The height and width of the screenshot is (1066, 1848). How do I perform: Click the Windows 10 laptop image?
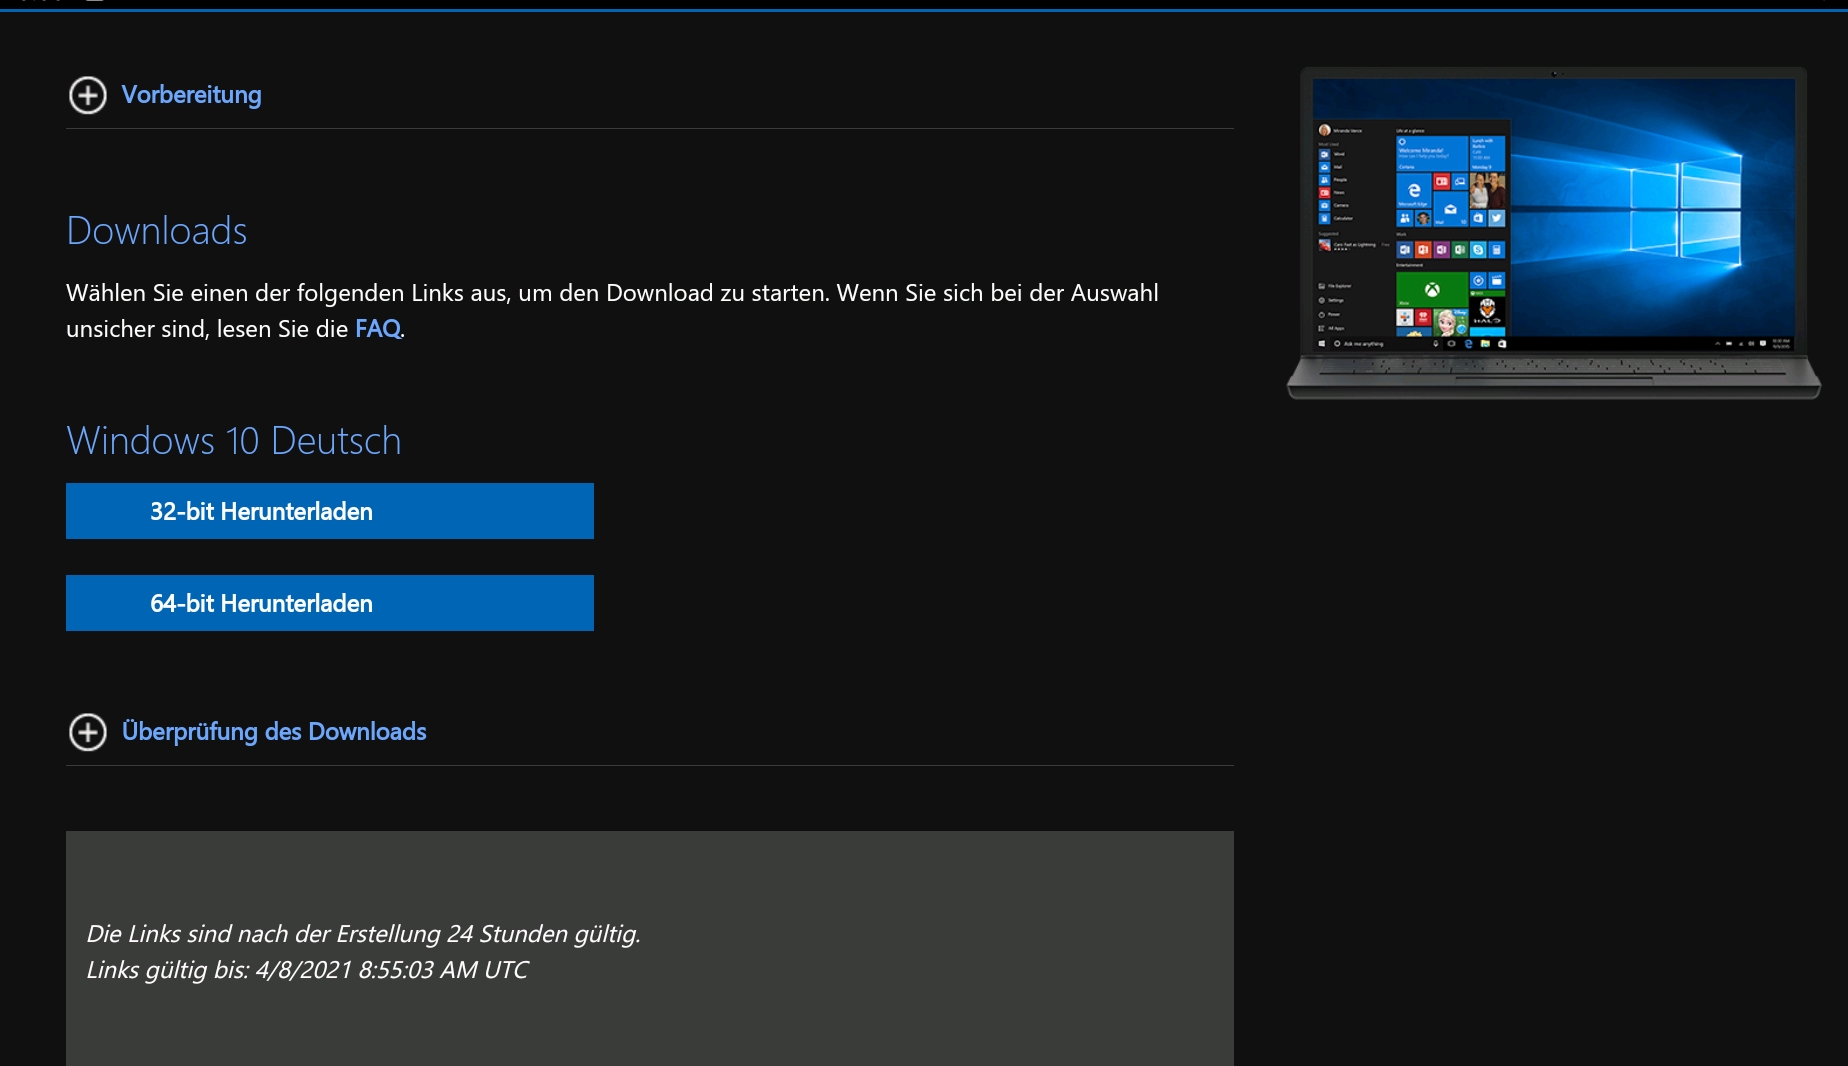tap(1553, 233)
